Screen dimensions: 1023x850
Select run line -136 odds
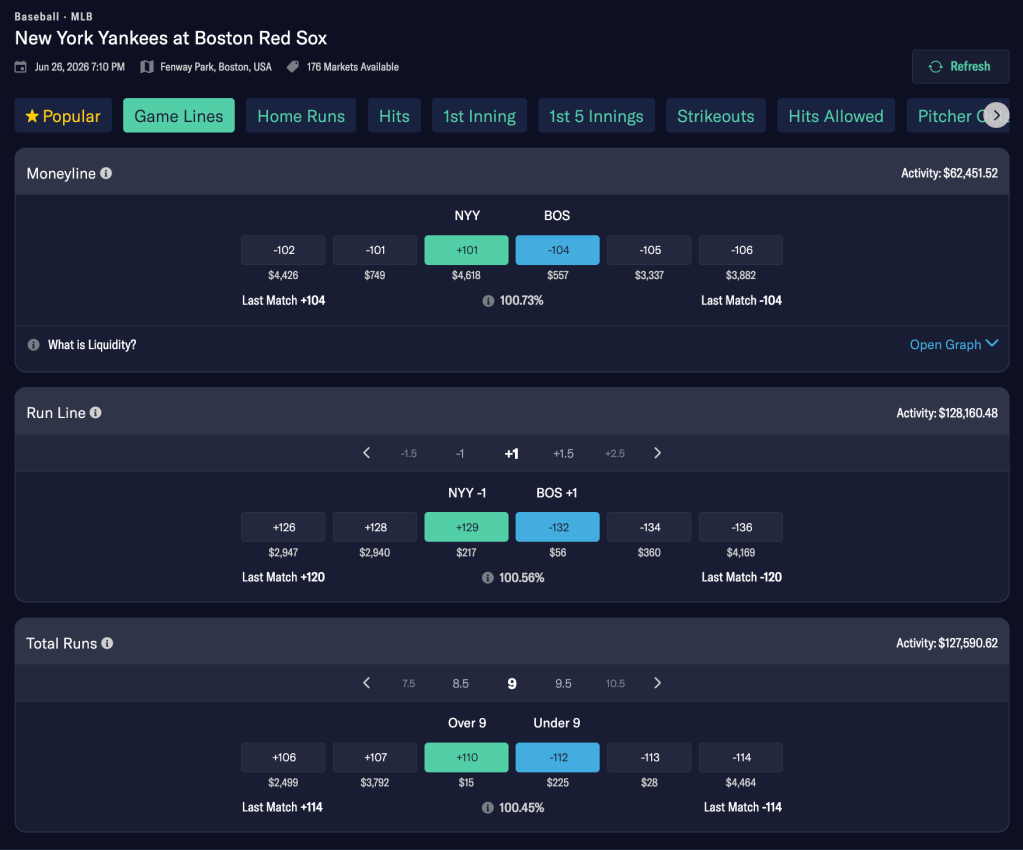pos(741,527)
